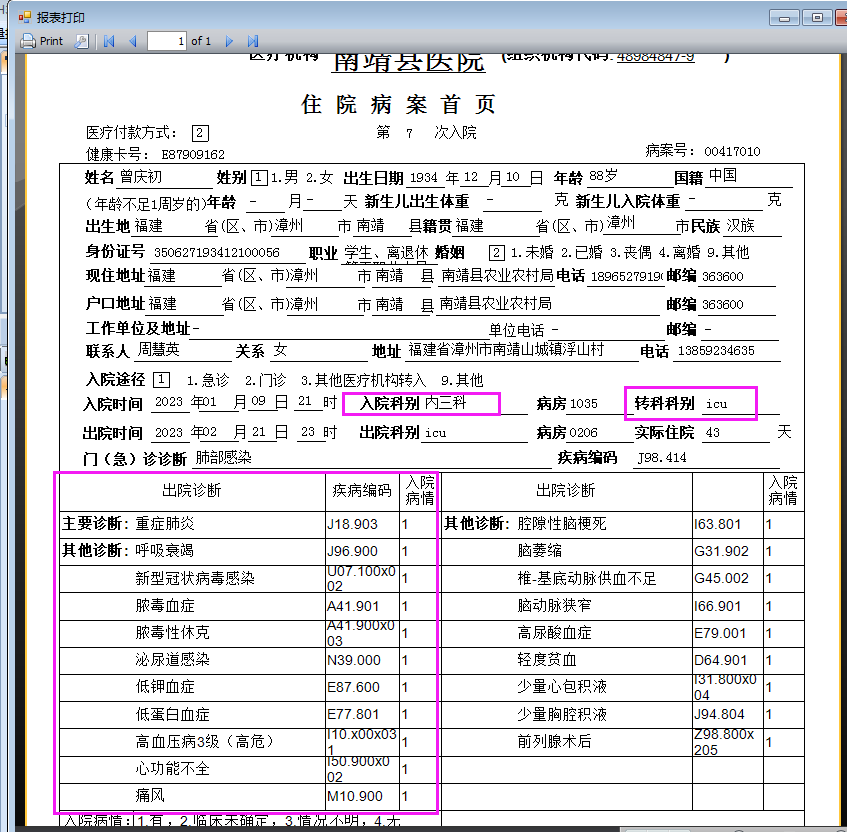Click the discharge ward 0206

tap(583, 433)
